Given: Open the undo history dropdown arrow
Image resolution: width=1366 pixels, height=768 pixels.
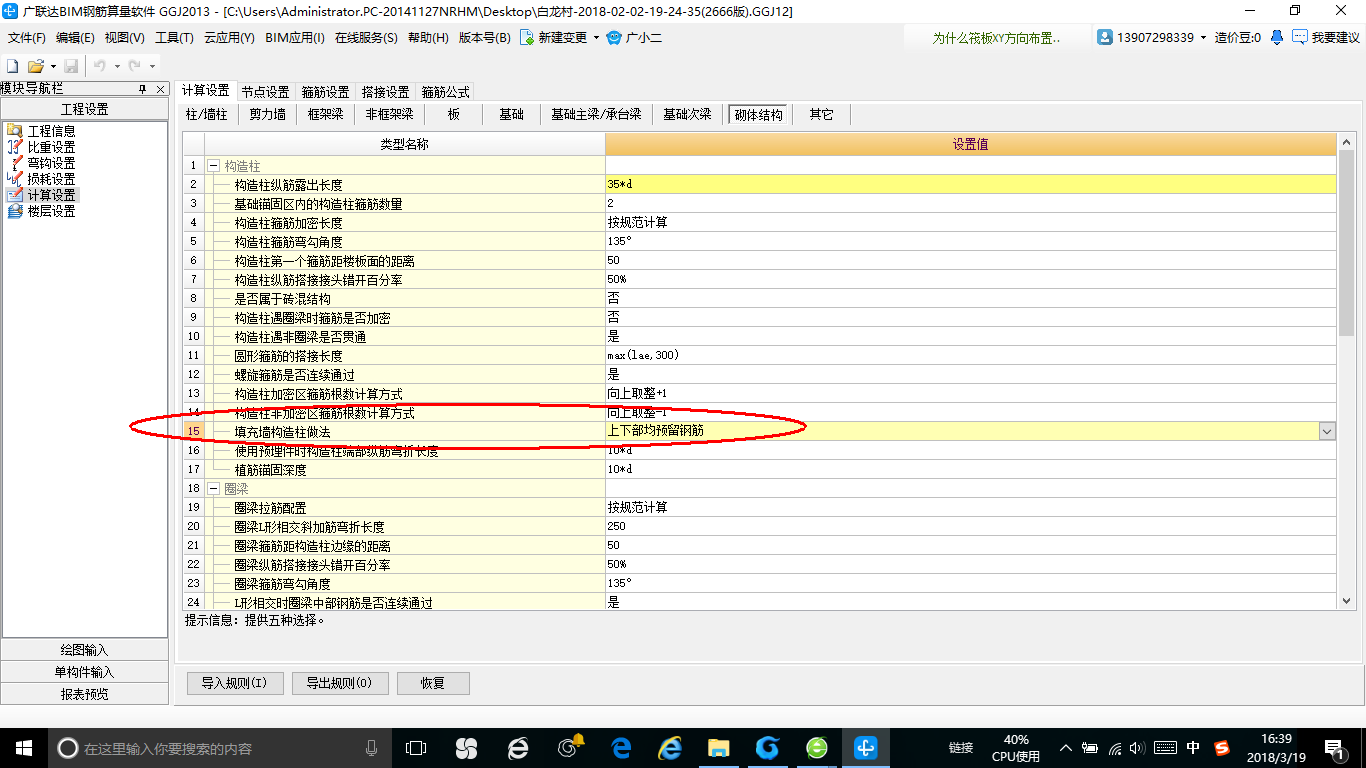Looking at the screenshot, I should point(116,66).
